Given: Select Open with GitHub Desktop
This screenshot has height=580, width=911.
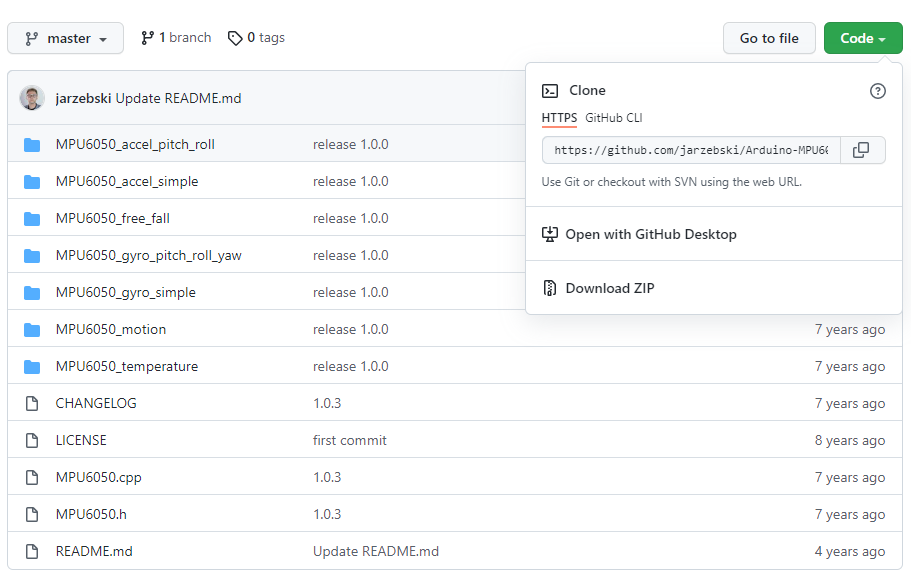Looking at the screenshot, I should pos(650,234).
